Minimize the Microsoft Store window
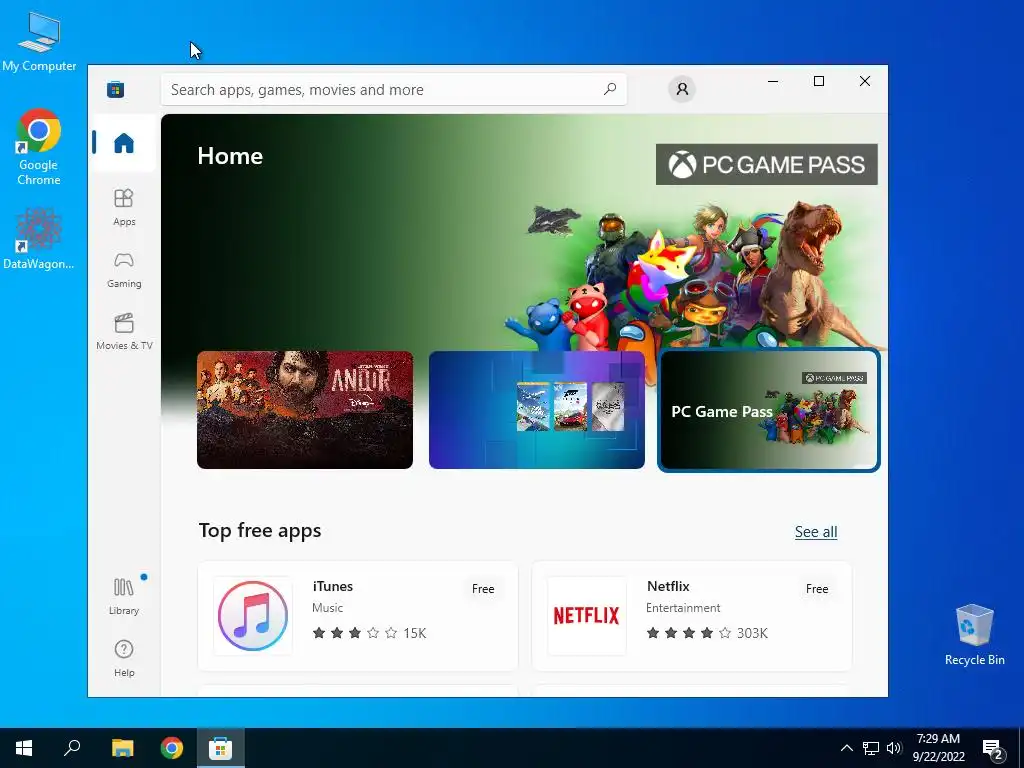Screen dimensions: 1024x768 (773, 81)
